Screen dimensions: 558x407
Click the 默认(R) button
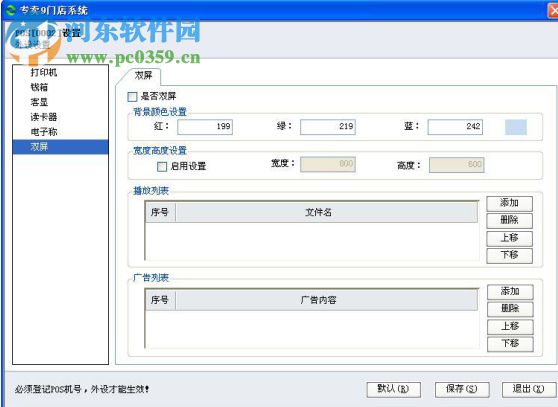click(394, 390)
